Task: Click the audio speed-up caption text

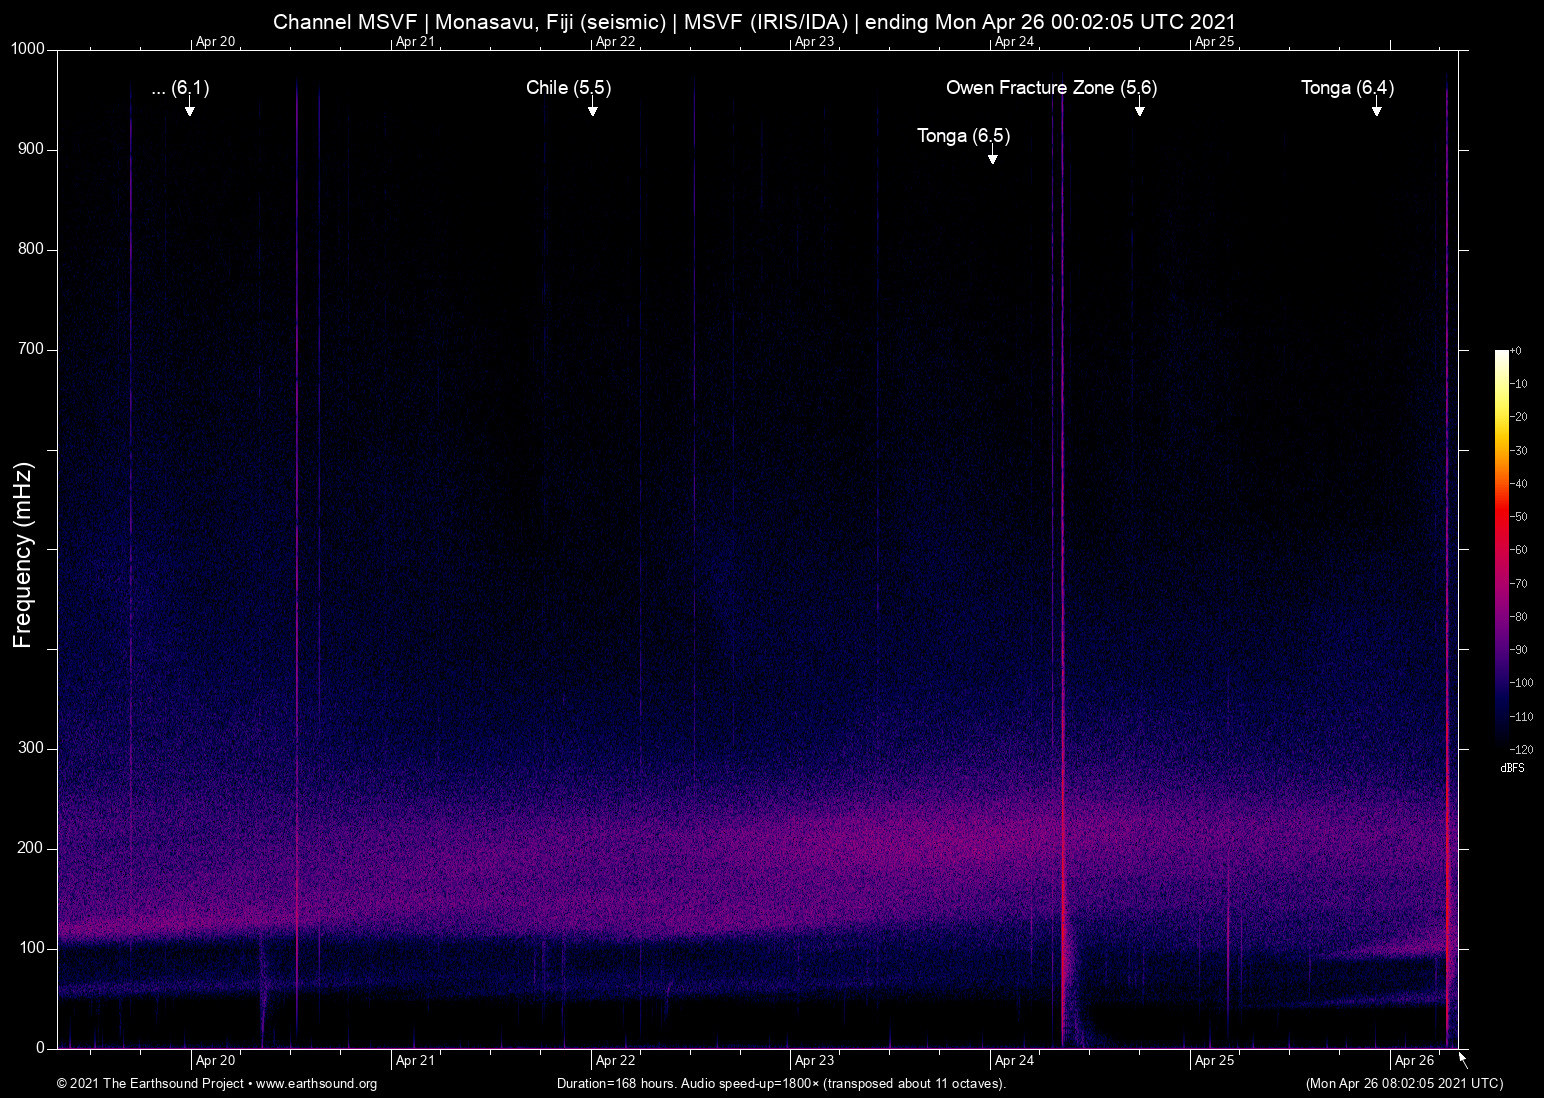Action: [x=781, y=1084]
